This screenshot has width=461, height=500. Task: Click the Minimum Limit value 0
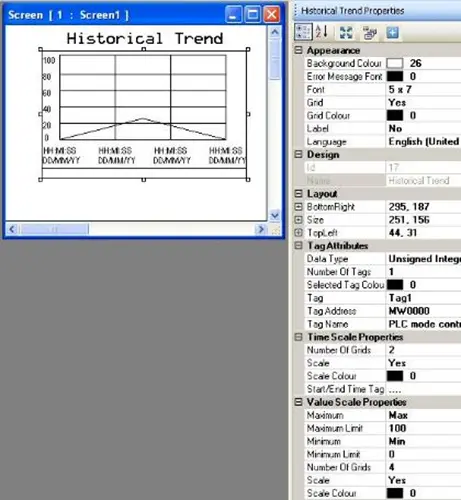click(x=392, y=454)
